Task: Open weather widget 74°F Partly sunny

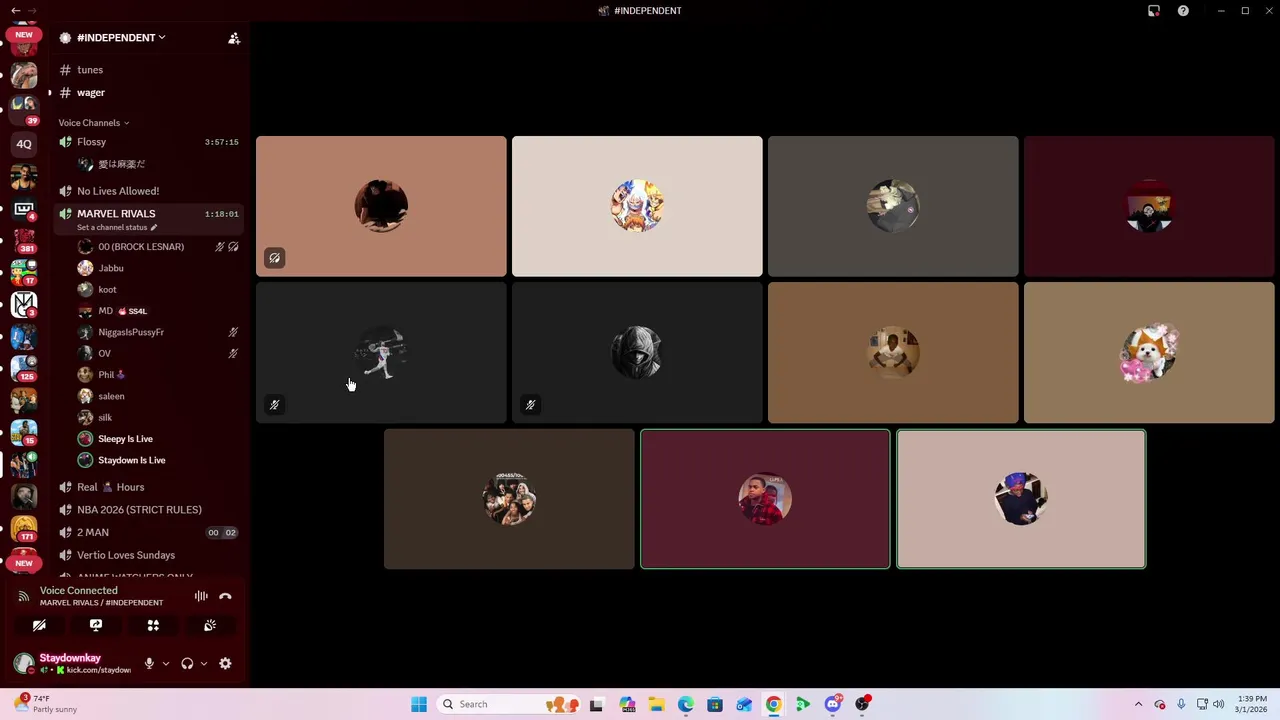Action: point(47,704)
